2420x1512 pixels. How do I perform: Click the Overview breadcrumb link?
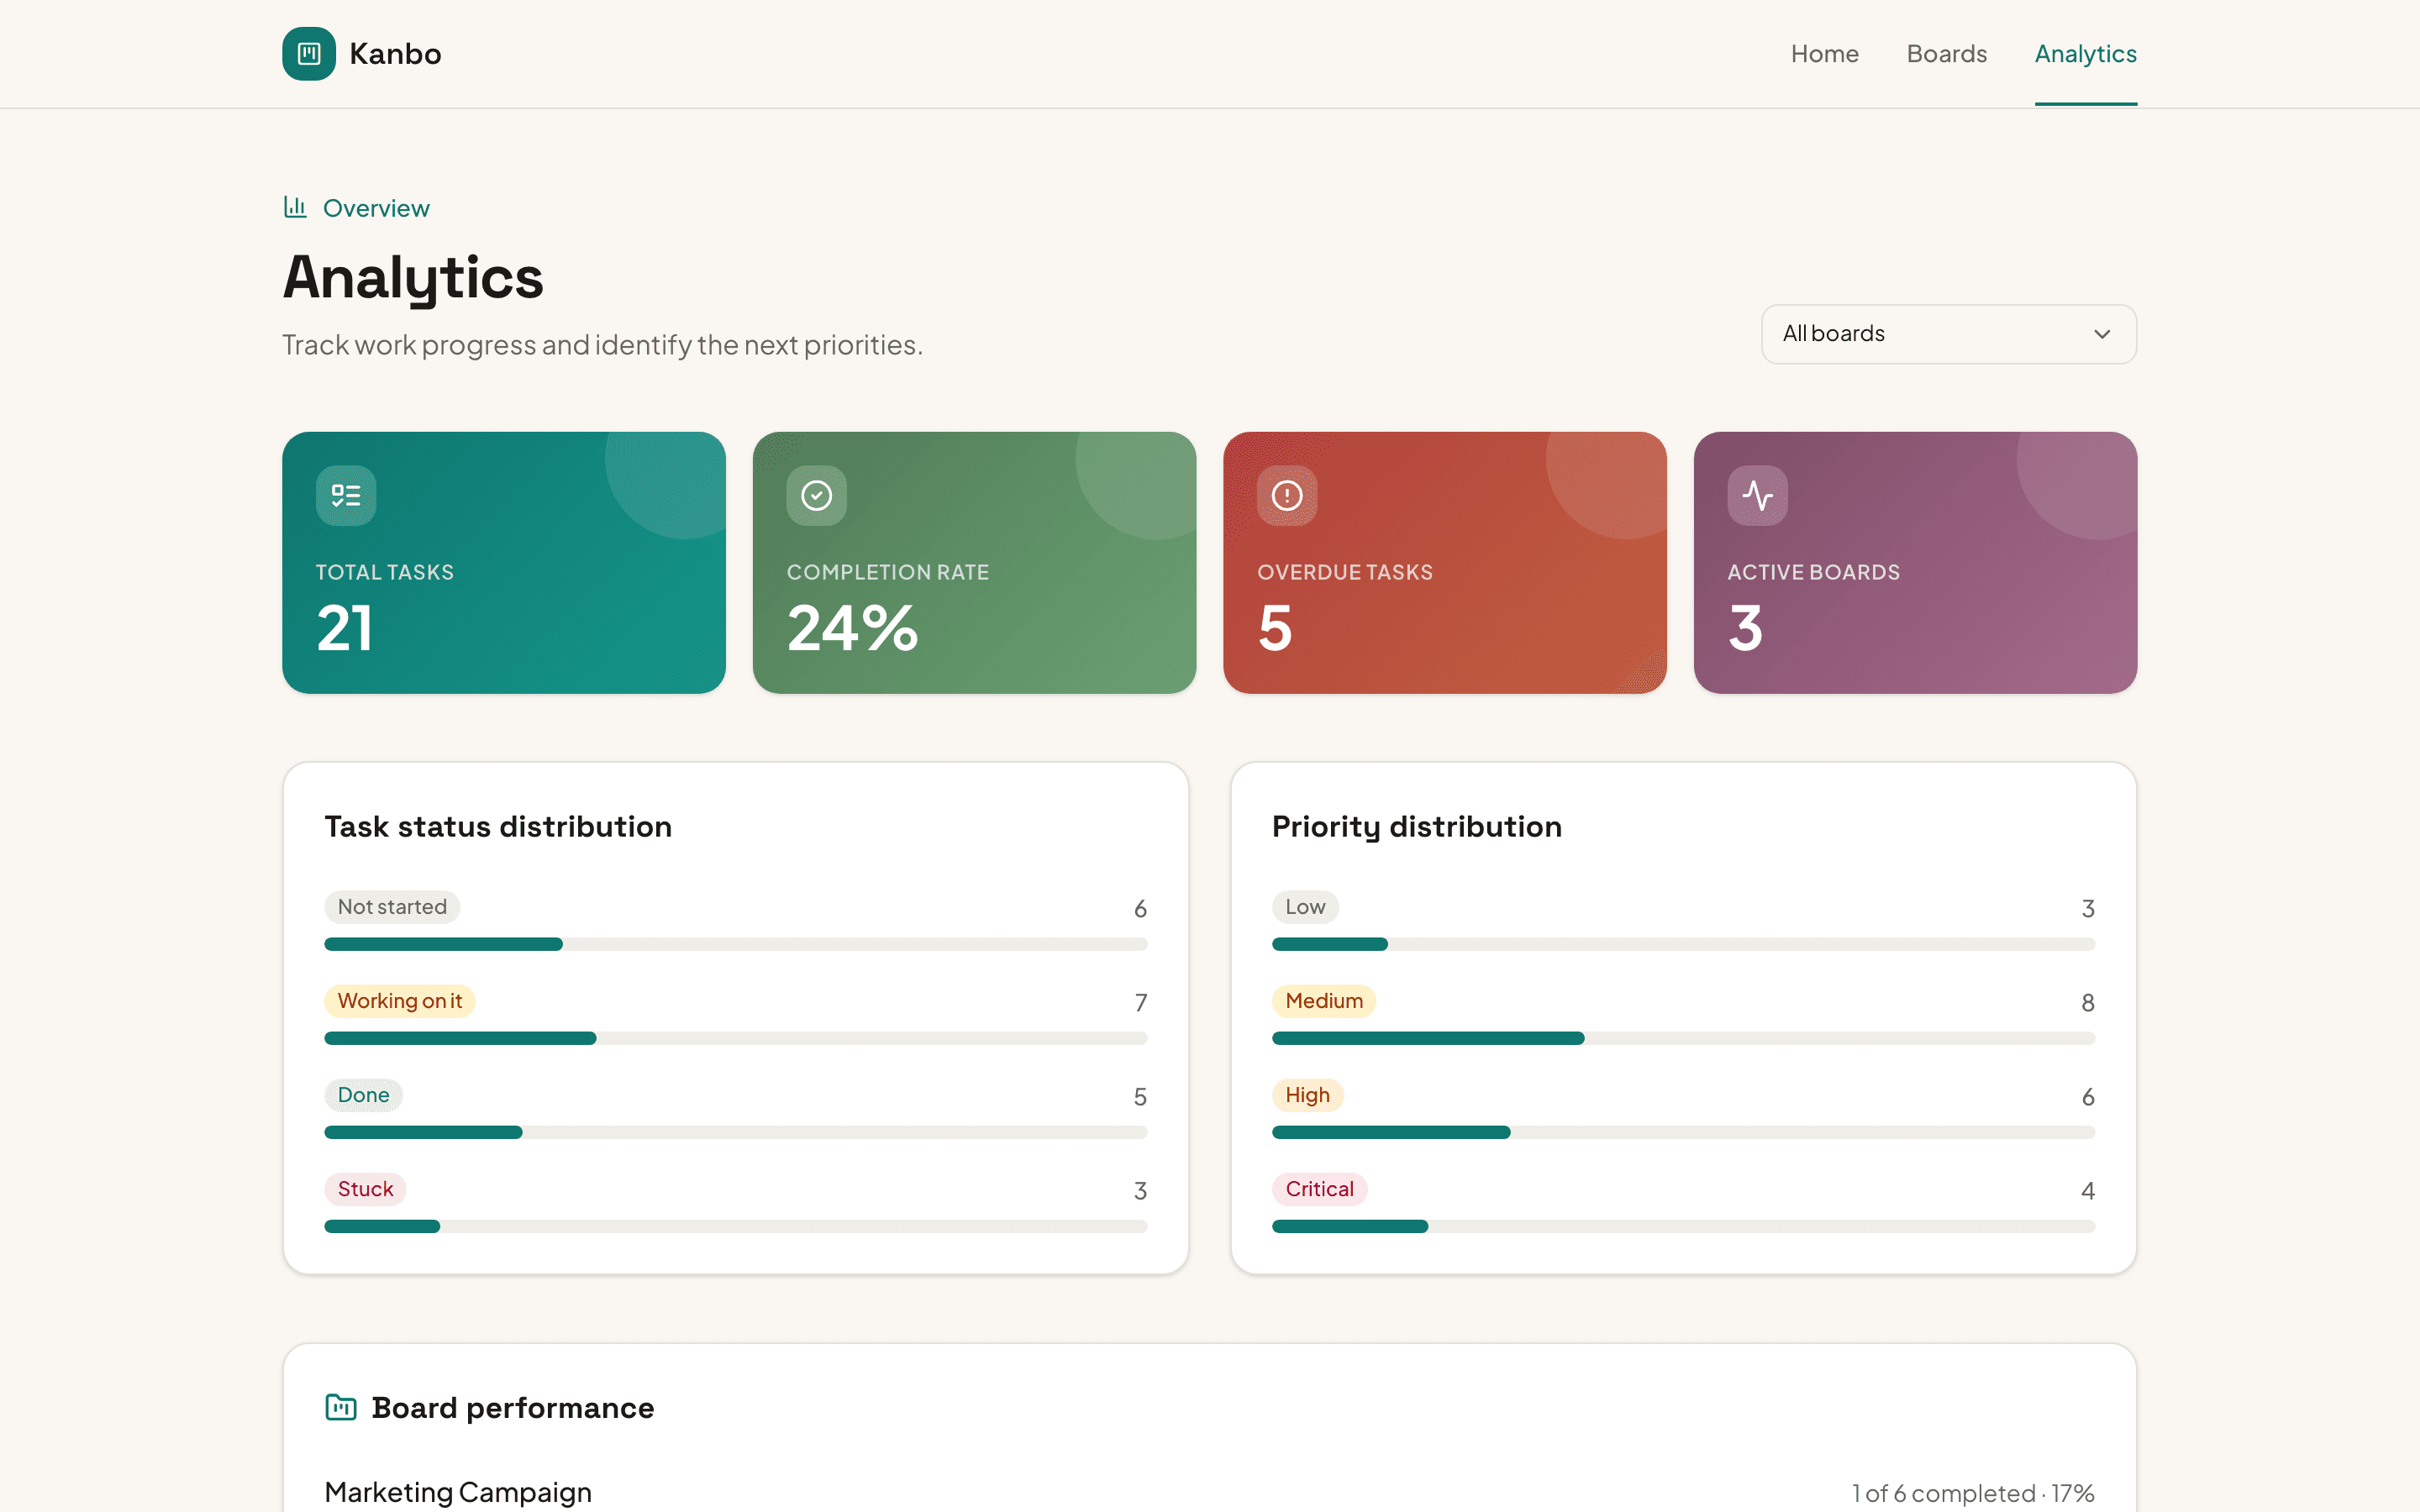point(376,208)
